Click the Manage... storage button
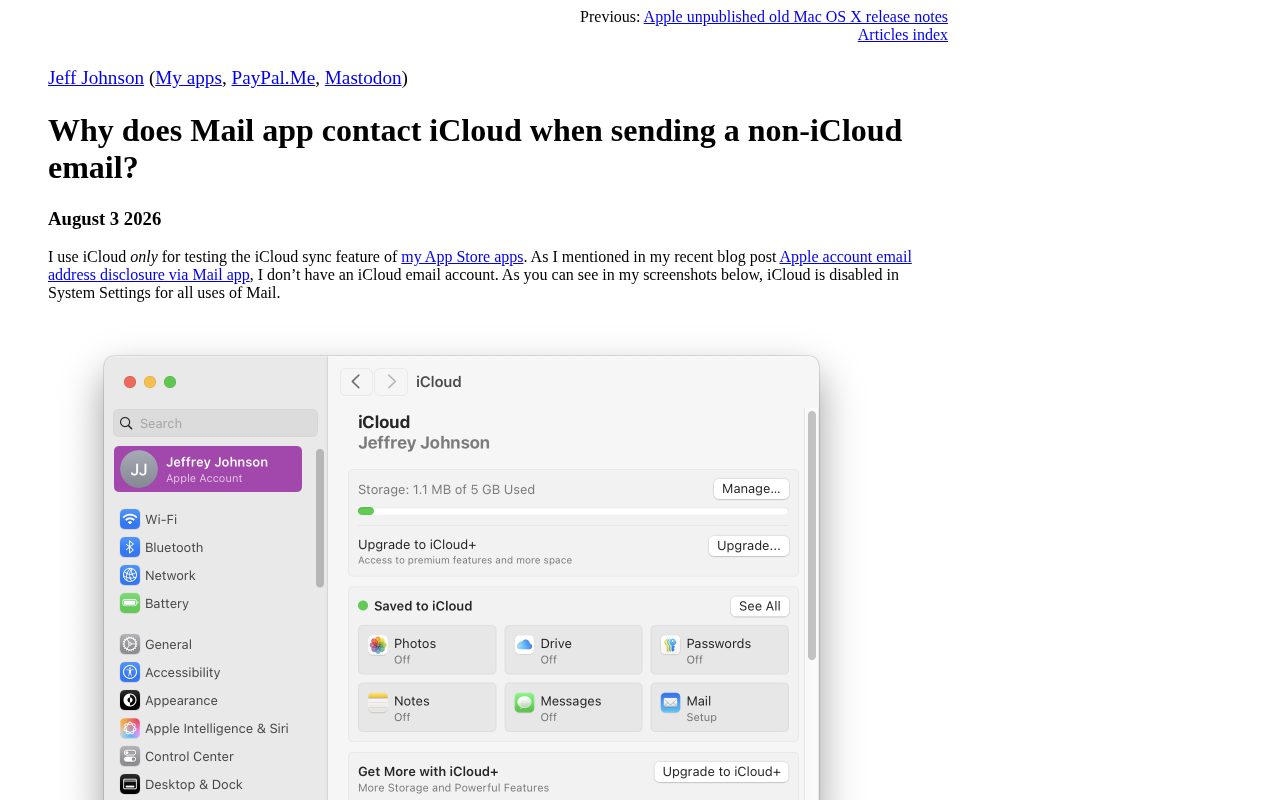The width and height of the screenshot is (1280, 800). pyautogui.click(x=751, y=489)
